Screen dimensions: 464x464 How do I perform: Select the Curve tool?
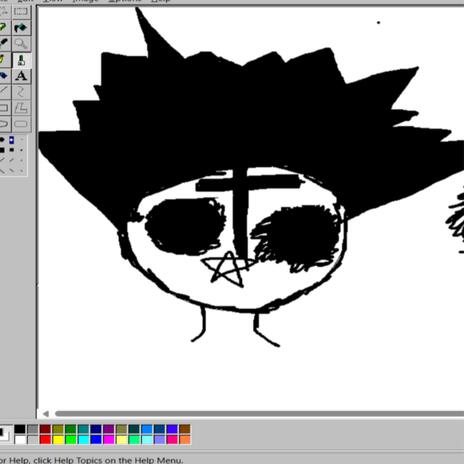[21, 92]
